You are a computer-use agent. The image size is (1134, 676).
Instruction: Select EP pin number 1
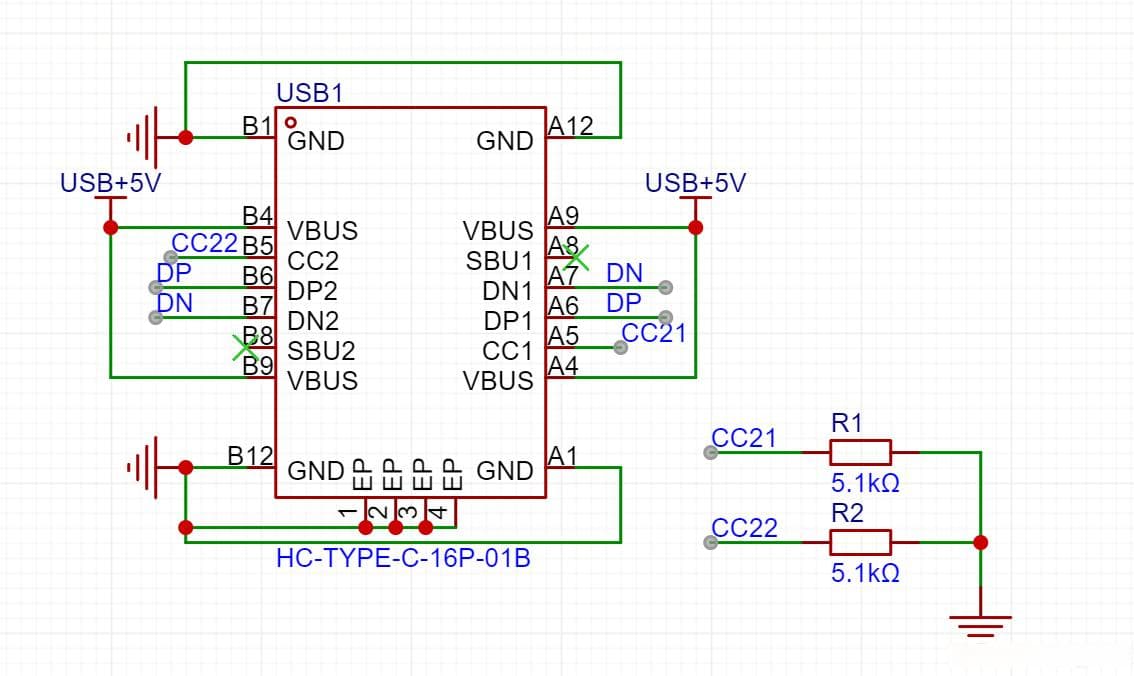tap(348, 512)
